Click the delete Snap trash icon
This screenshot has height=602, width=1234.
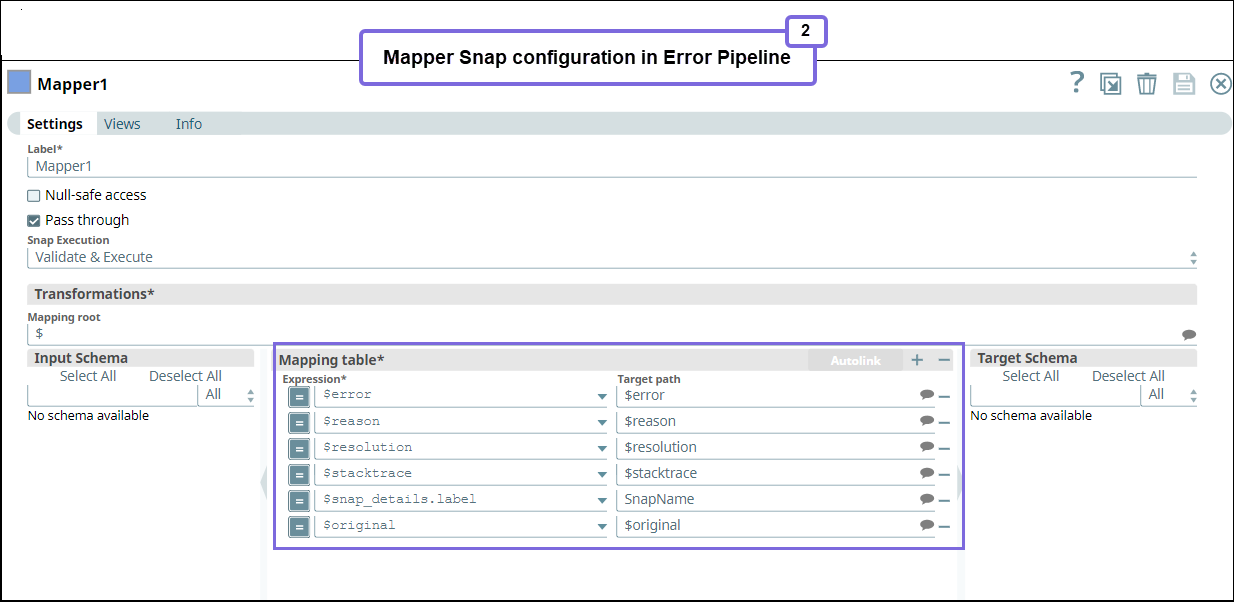(x=1147, y=84)
